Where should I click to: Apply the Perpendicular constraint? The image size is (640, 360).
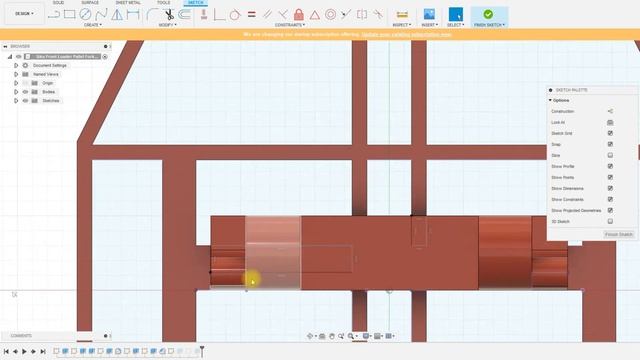pos(283,15)
